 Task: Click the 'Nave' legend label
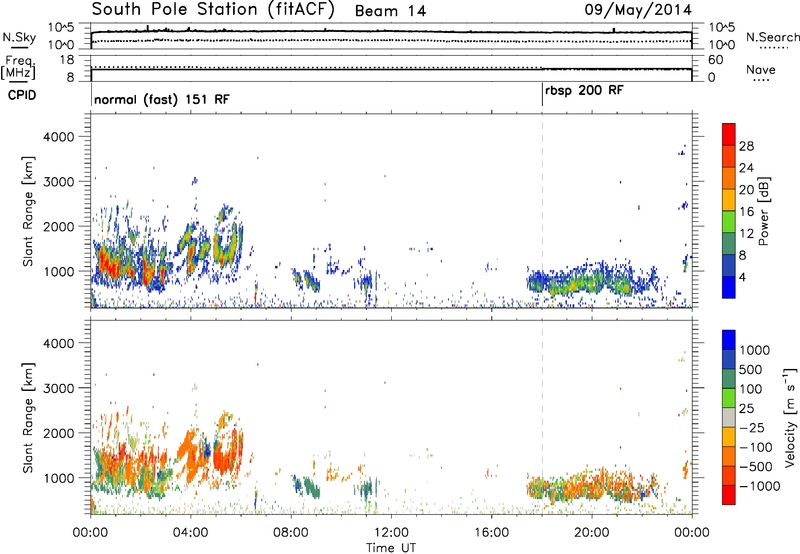coord(761,69)
